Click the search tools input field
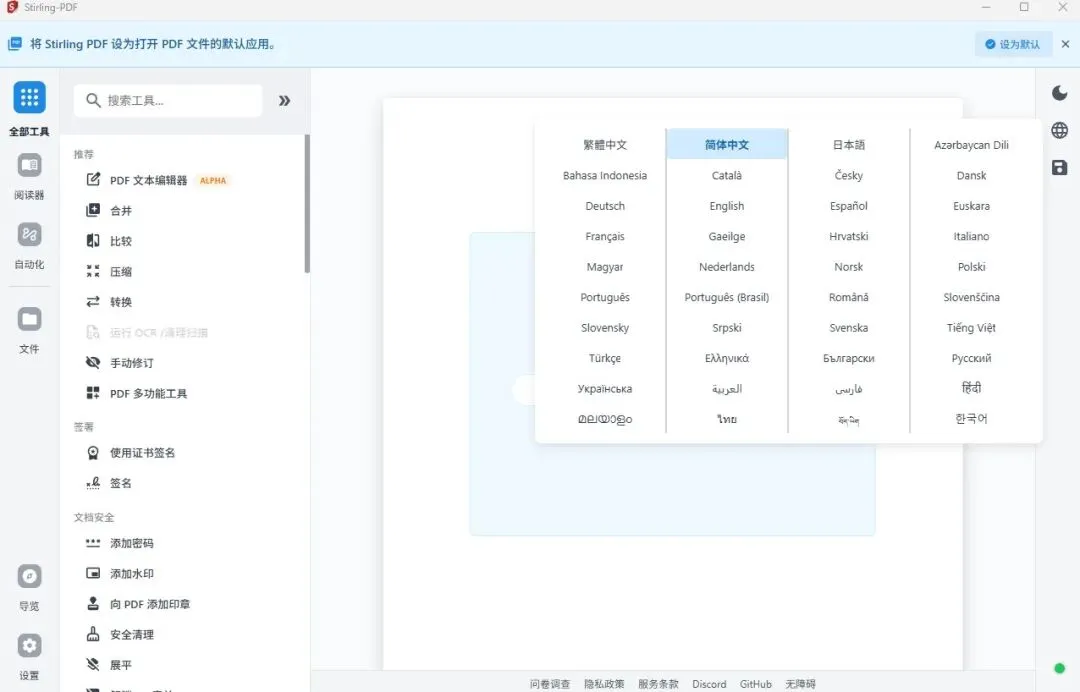Image resolution: width=1080 pixels, height=692 pixels. coord(168,101)
